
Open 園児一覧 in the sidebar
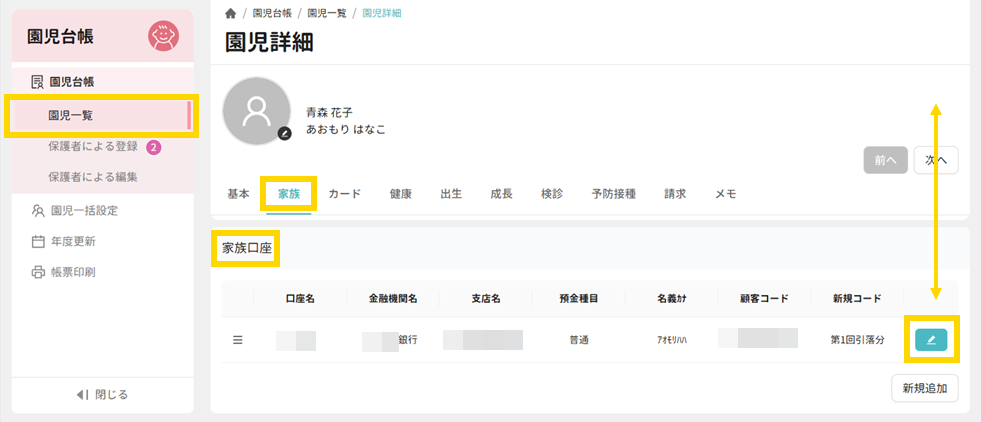click(x=70, y=116)
